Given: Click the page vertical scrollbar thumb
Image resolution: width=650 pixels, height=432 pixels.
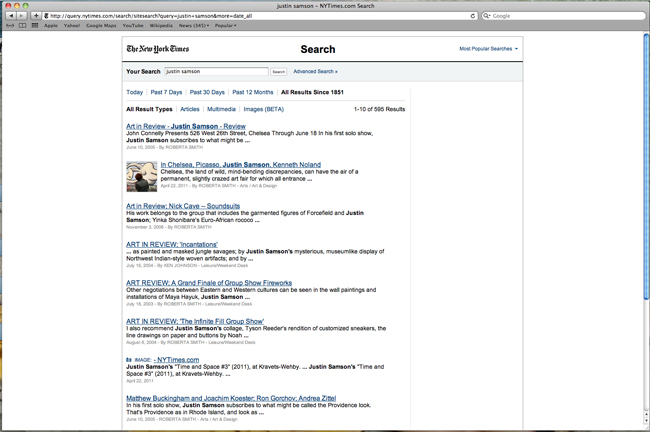Looking at the screenshot, I should pyautogui.click(x=646, y=166).
